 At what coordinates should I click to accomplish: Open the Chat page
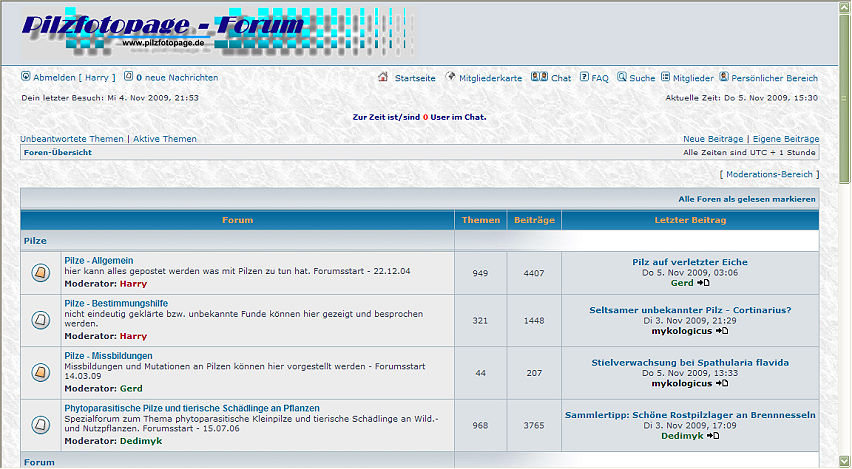pos(561,78)
